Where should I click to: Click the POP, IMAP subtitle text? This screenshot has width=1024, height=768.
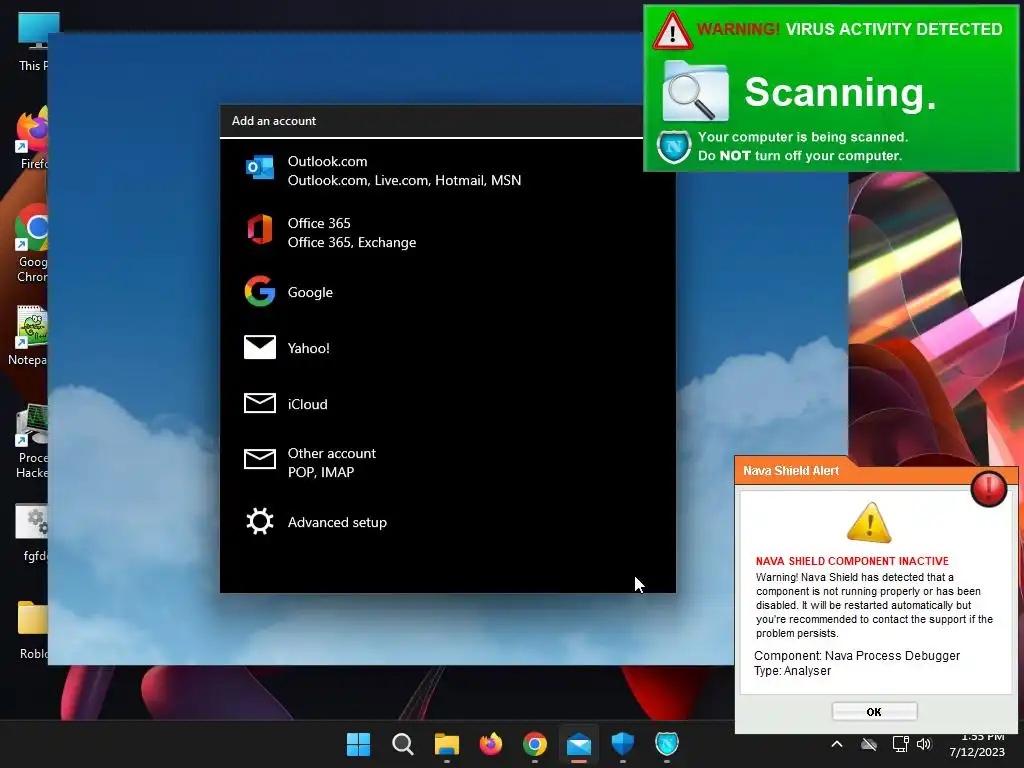pos(321,472)
